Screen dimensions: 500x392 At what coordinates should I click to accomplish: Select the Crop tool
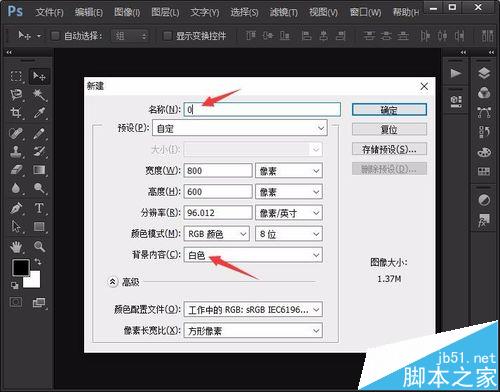tap(16, 113)
